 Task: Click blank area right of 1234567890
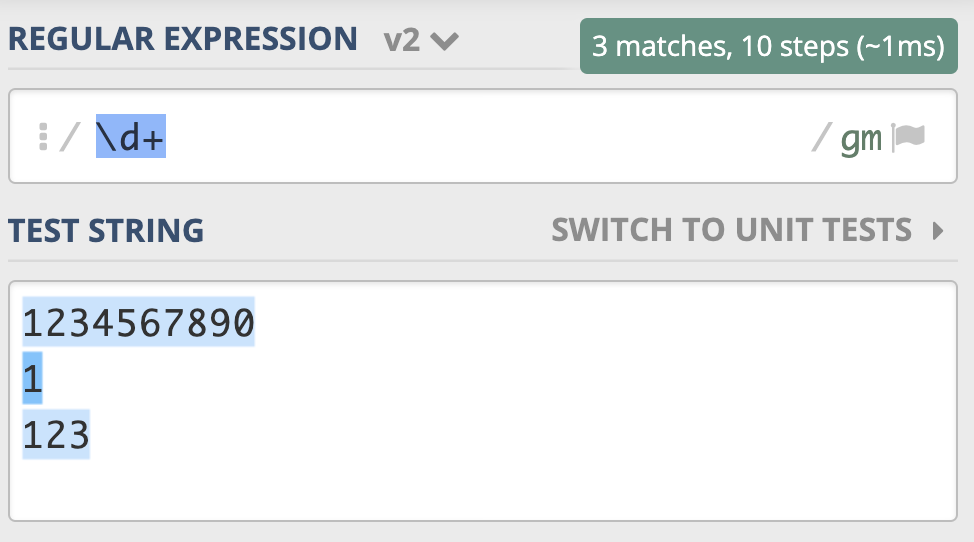(x=600, y=322)
